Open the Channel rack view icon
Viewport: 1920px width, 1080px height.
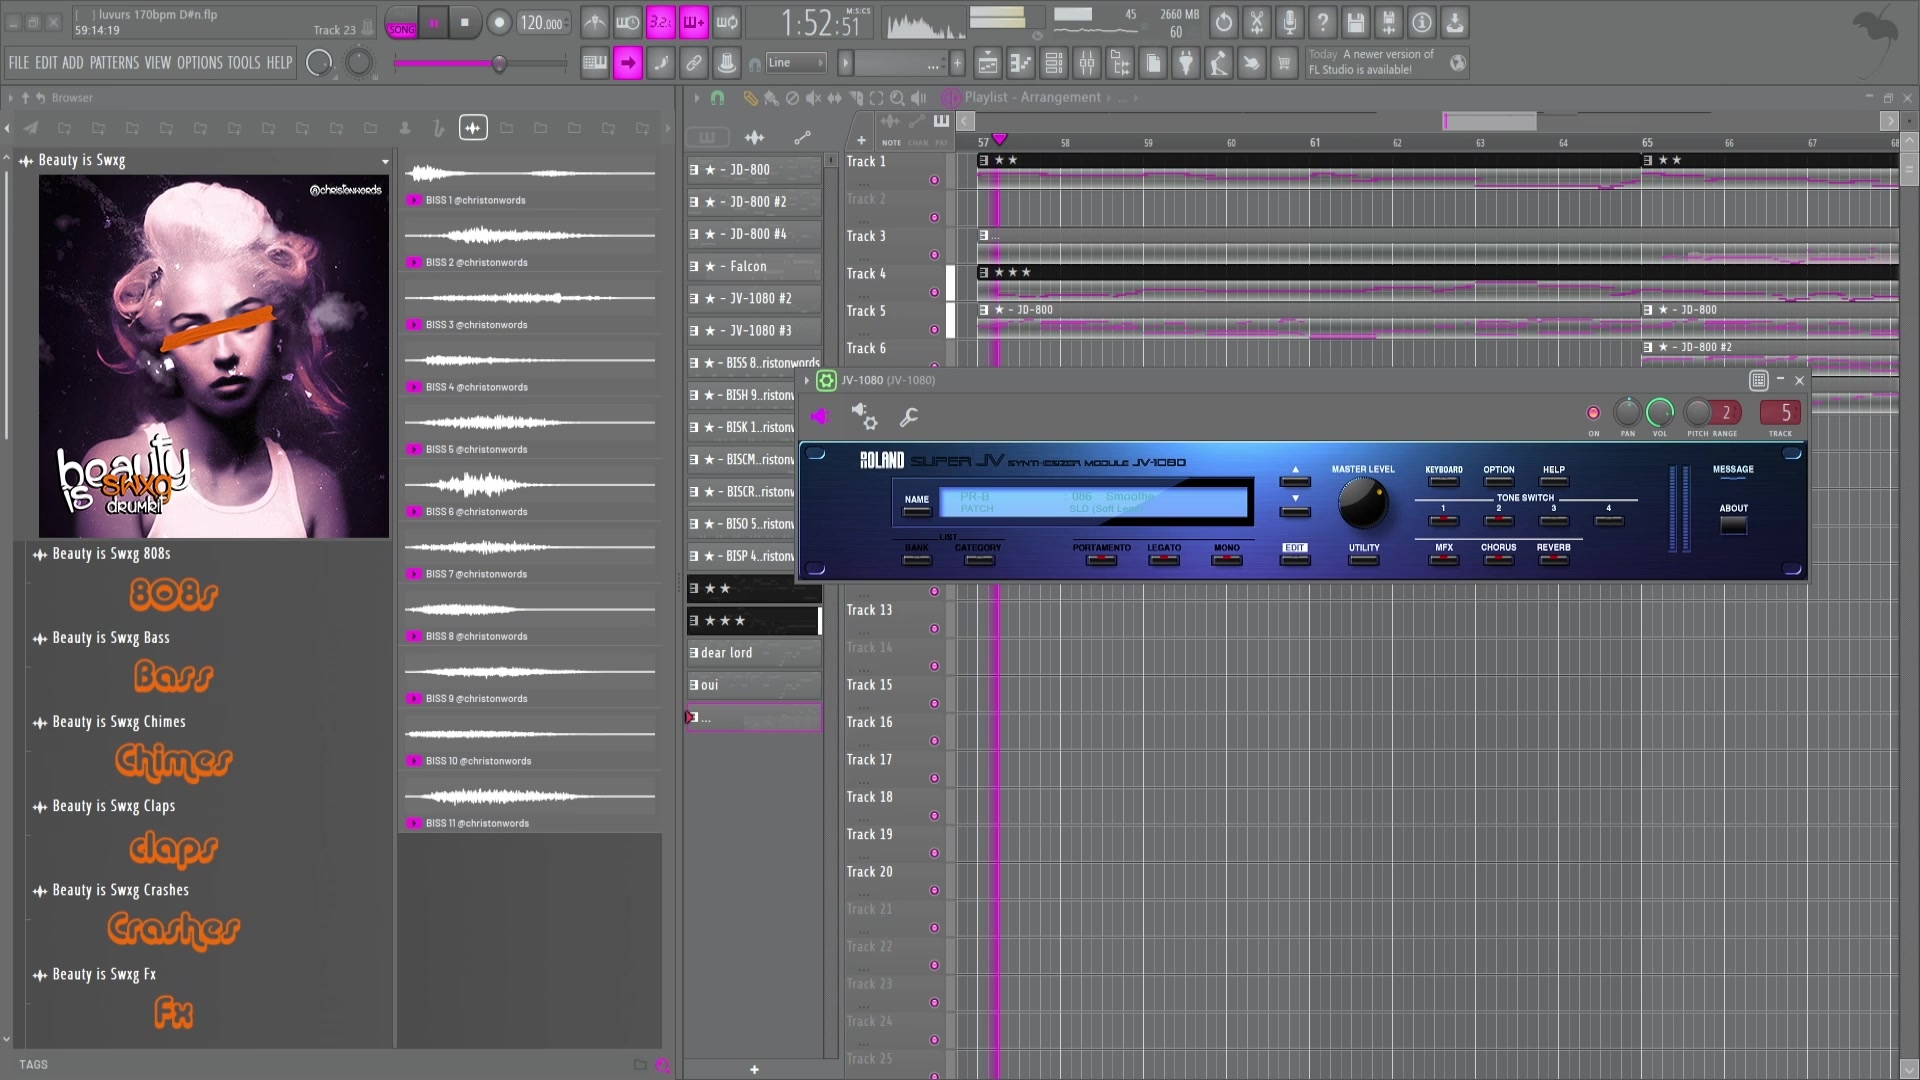click(1054, 64)
